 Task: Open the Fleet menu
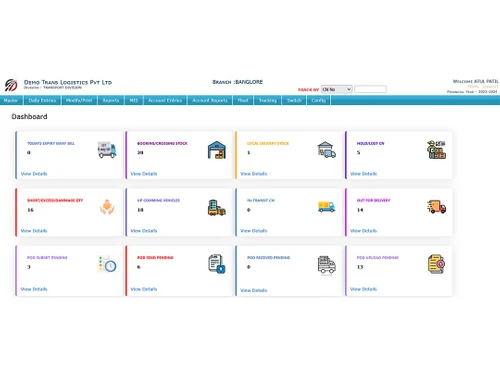click(x=243, y=100)
